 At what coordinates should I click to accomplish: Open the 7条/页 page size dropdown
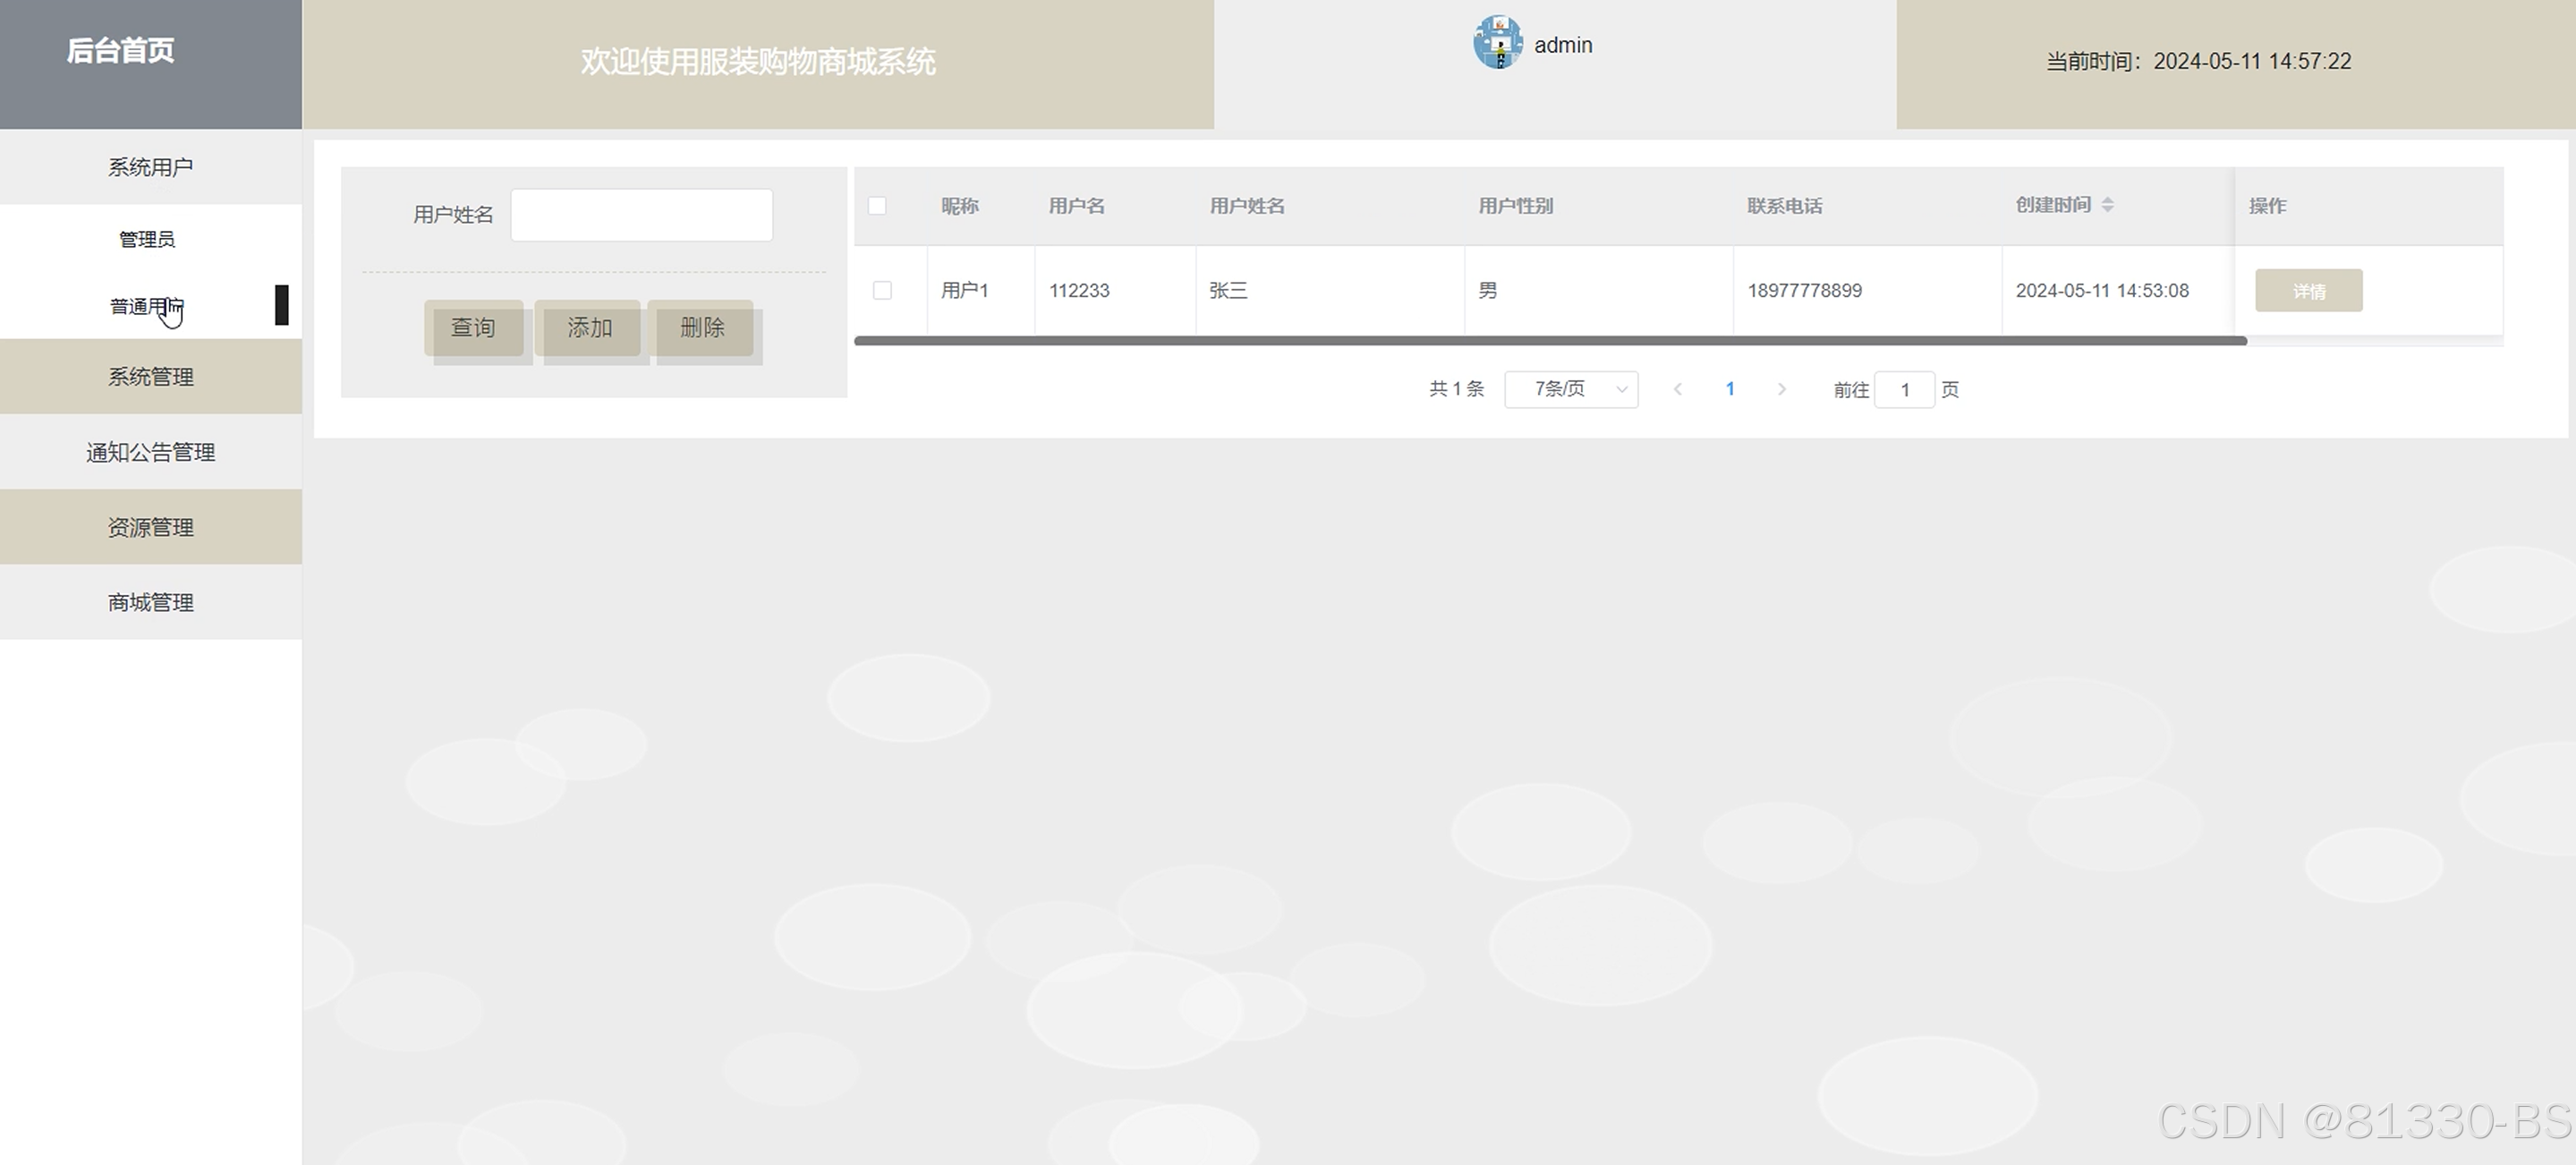click(x=1570, y=390)
